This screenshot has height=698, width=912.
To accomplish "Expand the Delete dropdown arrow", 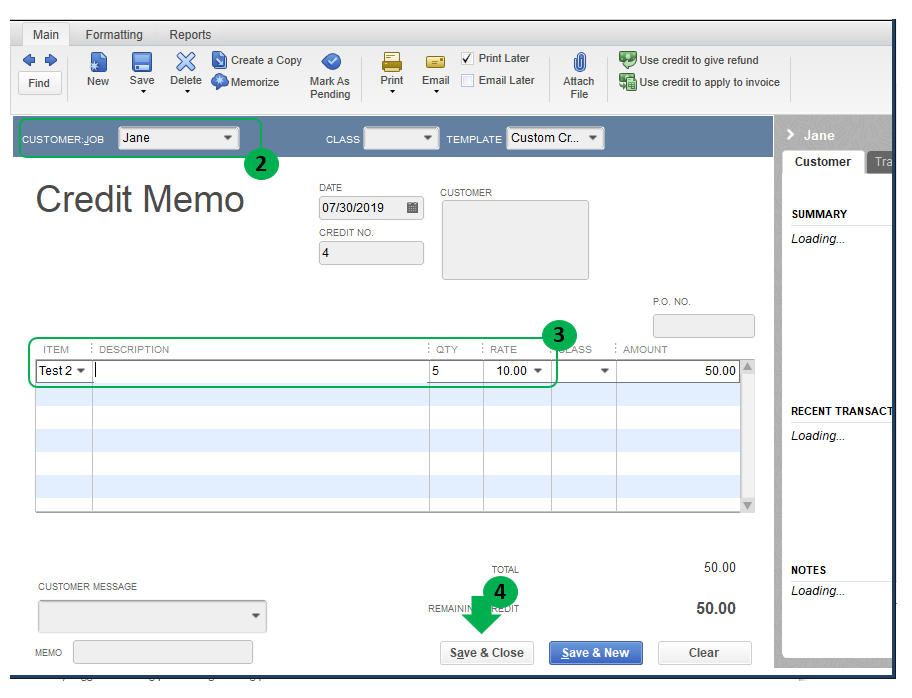I will point(187,92).
